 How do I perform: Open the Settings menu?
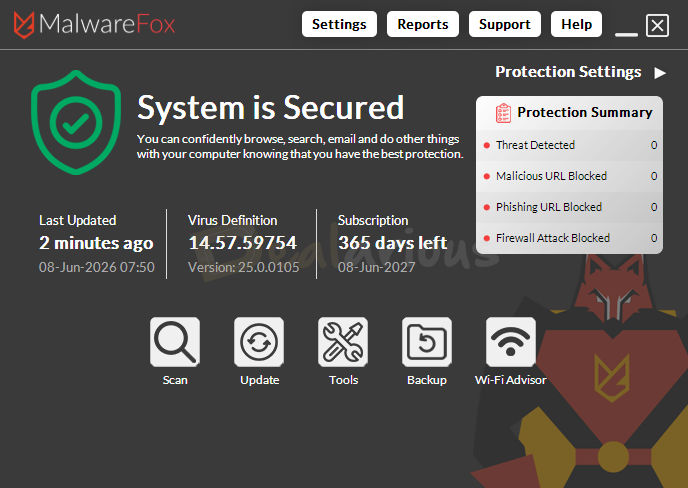pos(339,24)
